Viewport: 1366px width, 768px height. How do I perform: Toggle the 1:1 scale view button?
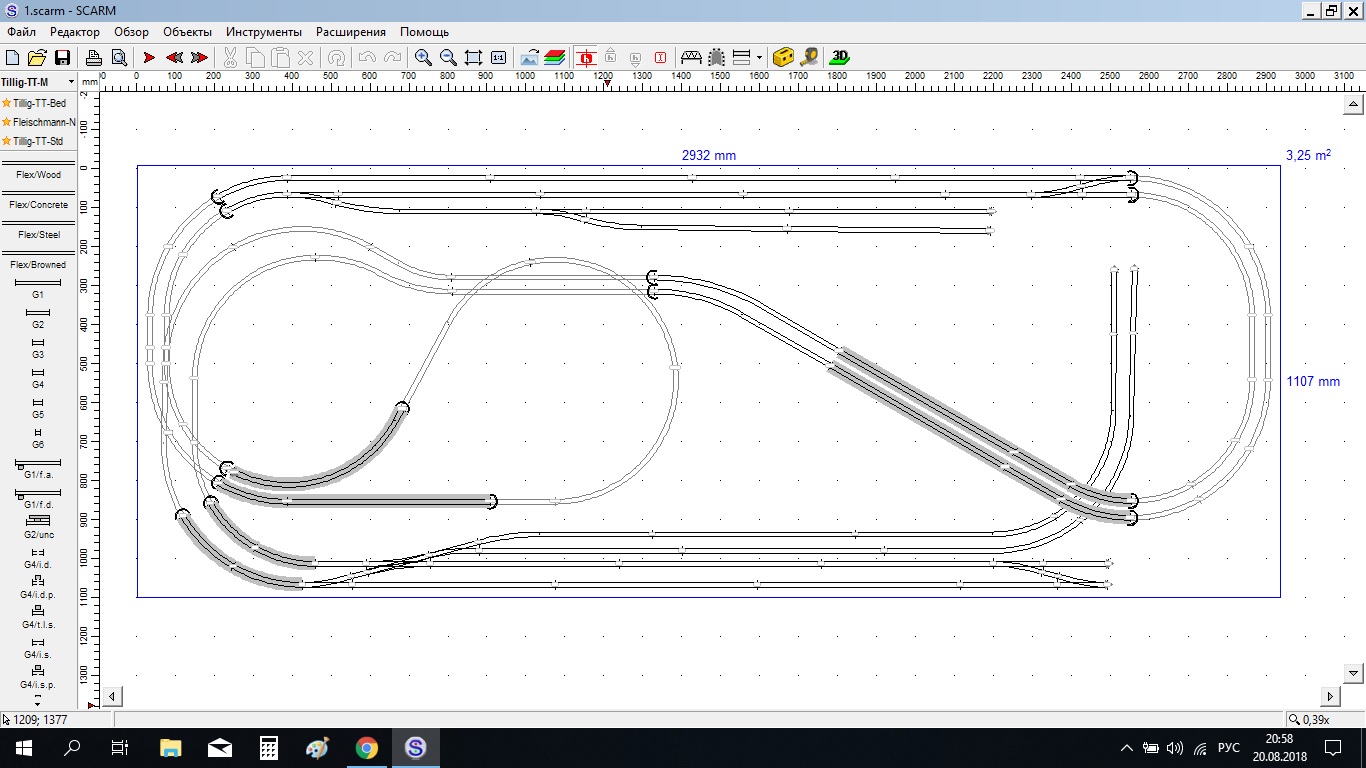tap(499, 57)
